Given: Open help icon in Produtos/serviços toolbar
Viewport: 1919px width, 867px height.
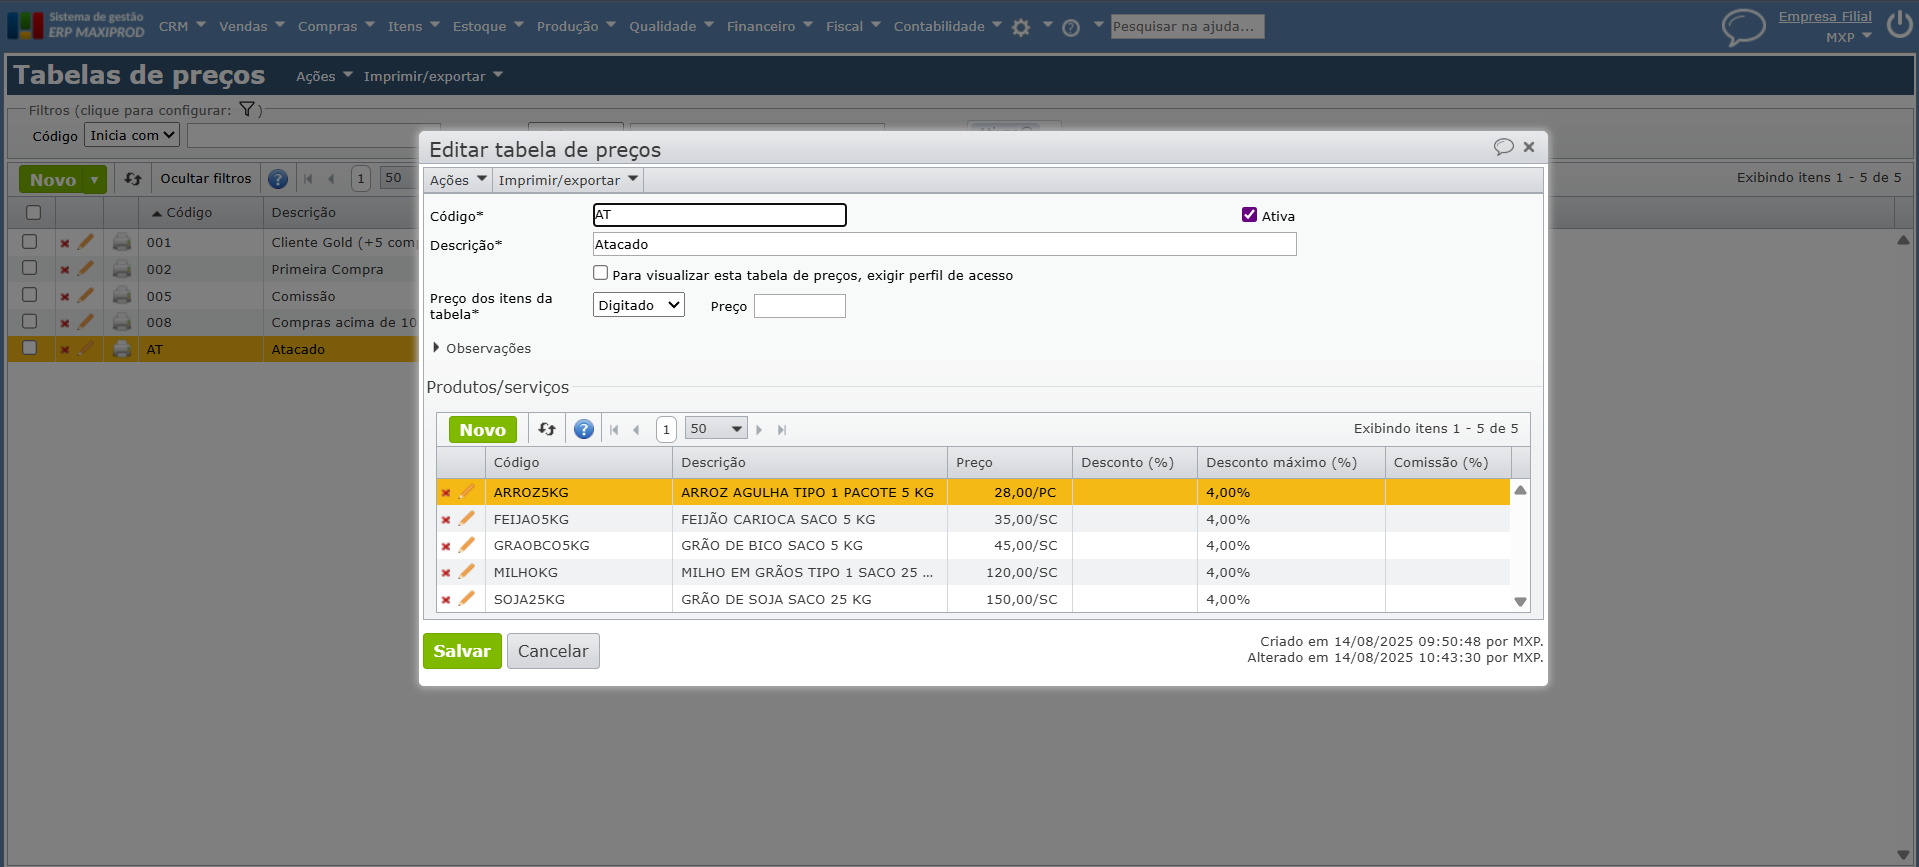Looking at the screenshot, I should [584, 429].
